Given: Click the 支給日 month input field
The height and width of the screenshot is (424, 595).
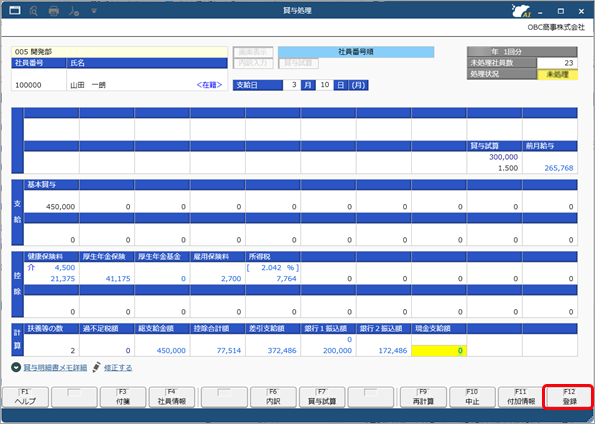Looking at the screenshot, I should point(291,85).
